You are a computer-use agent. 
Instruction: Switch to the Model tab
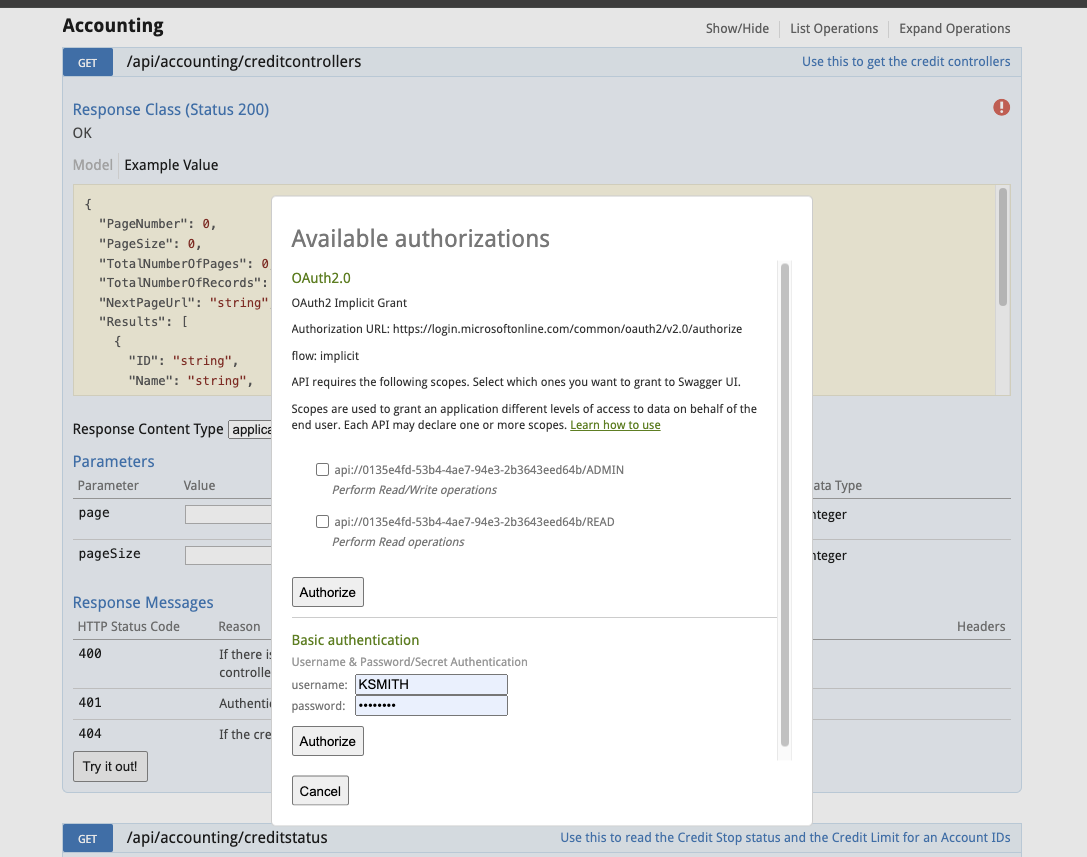(92, 165)
